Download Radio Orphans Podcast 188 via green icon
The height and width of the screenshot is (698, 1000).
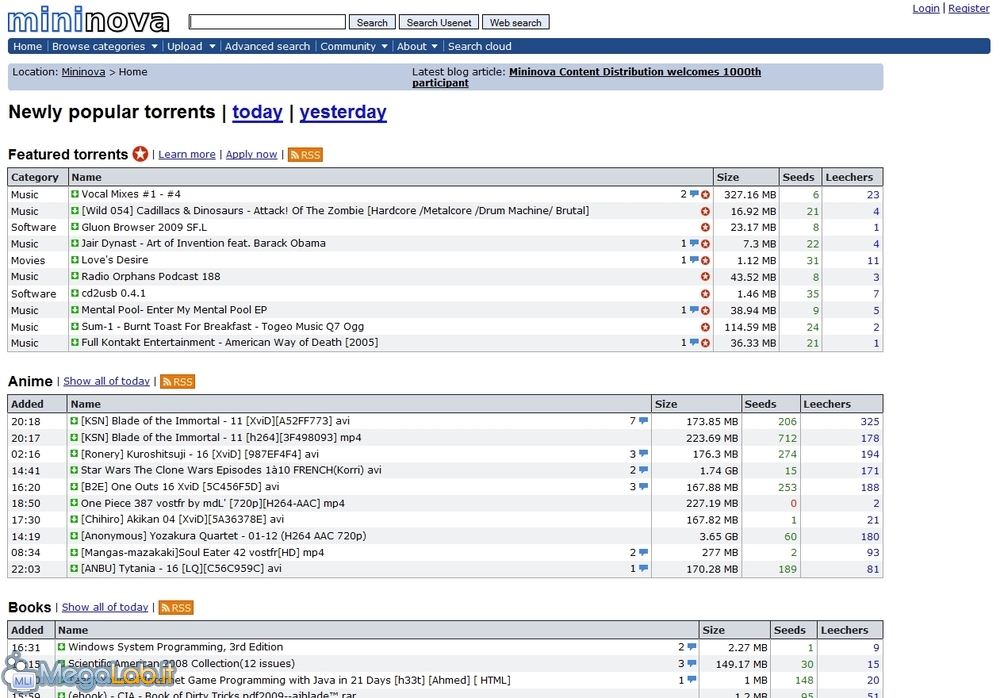75,276
